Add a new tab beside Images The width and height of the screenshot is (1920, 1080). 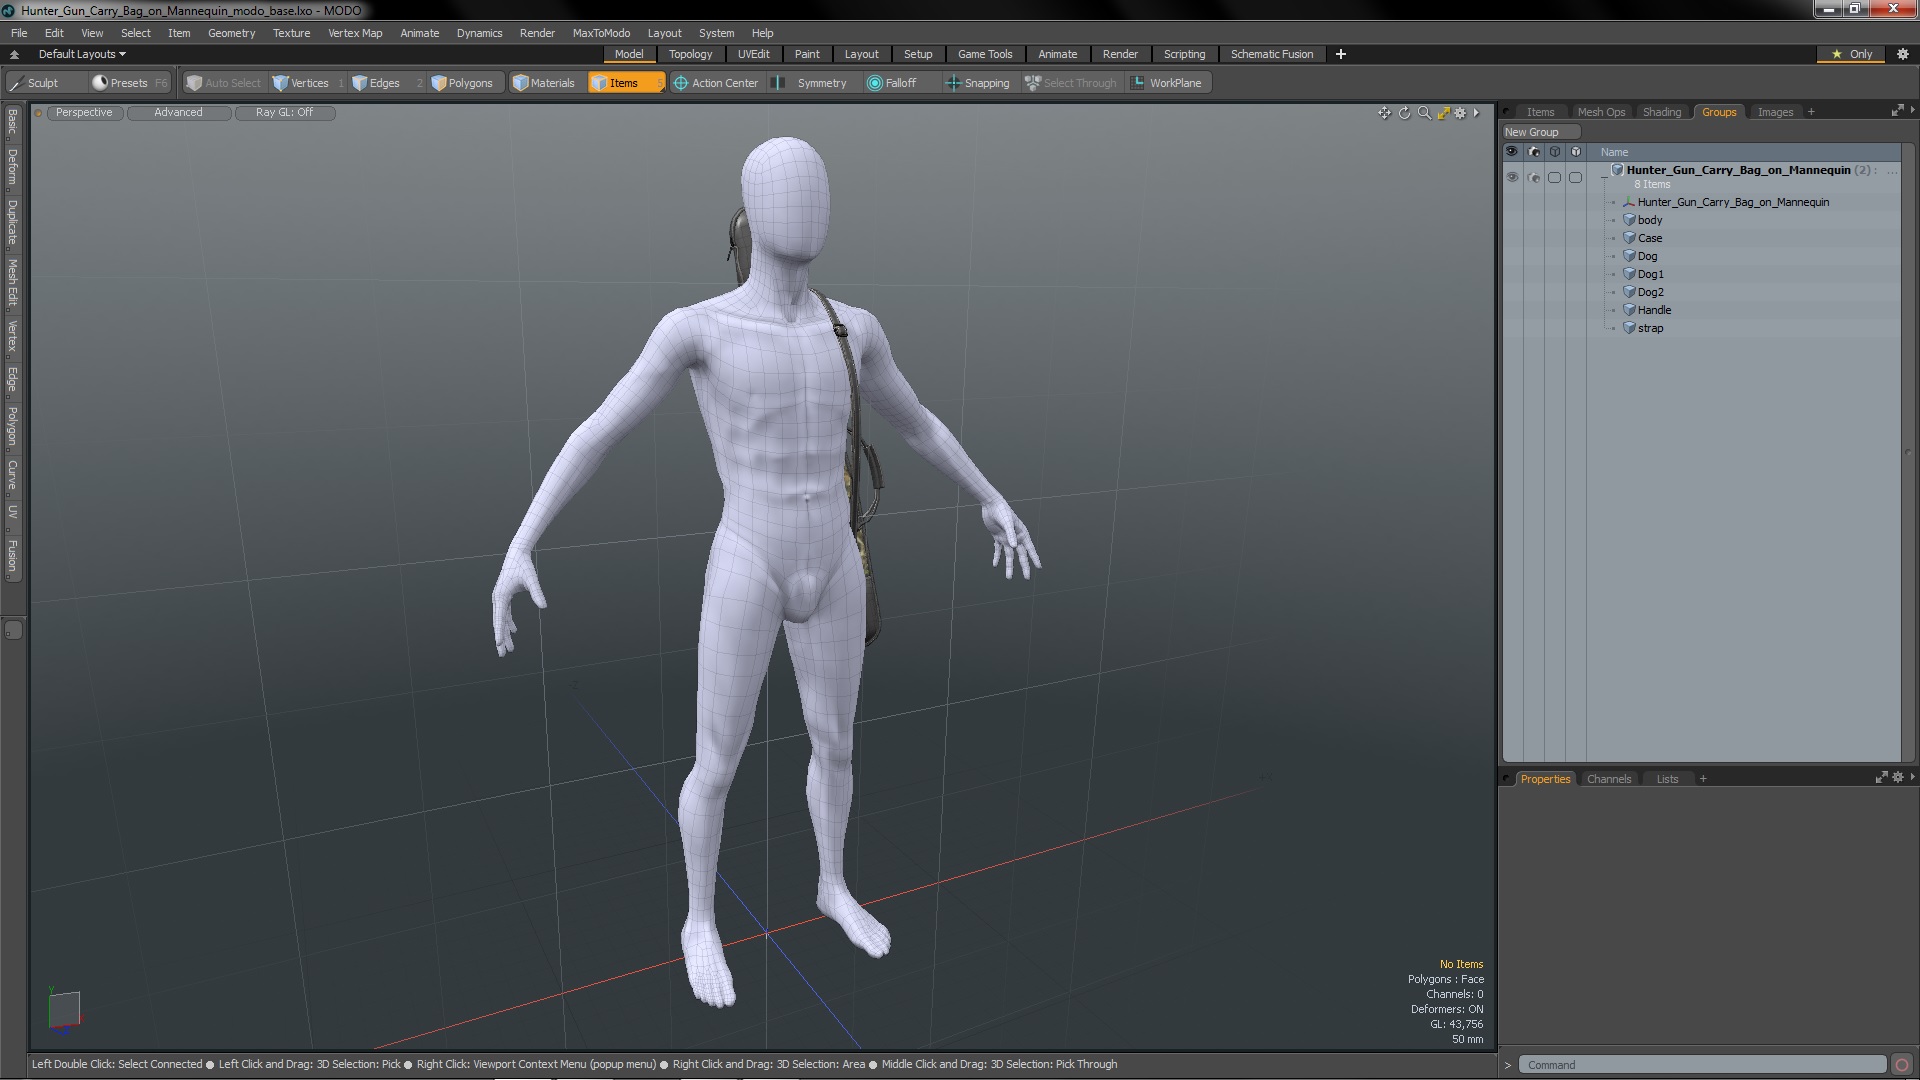pos(1811,112)
